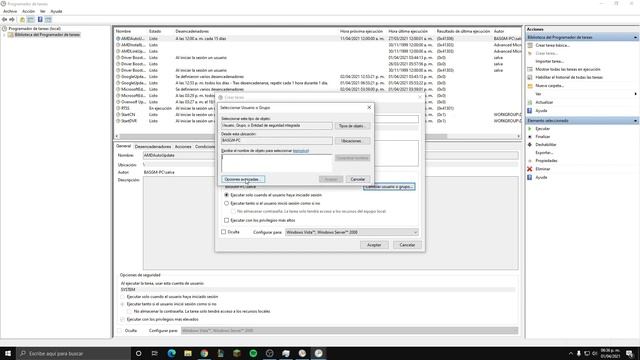Select the RTSS task row

point(318,108)
